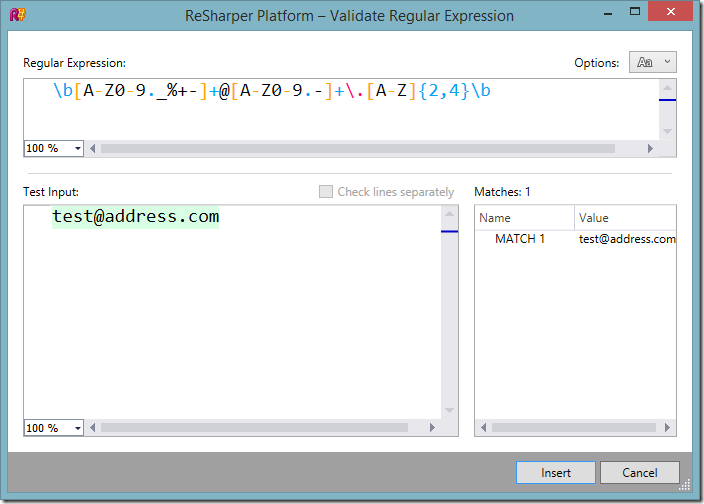Image resolution: width=704 pixels, height=504 pixels.
Task: Click Test Input scroll right arrow
Action: click(432, 428)
